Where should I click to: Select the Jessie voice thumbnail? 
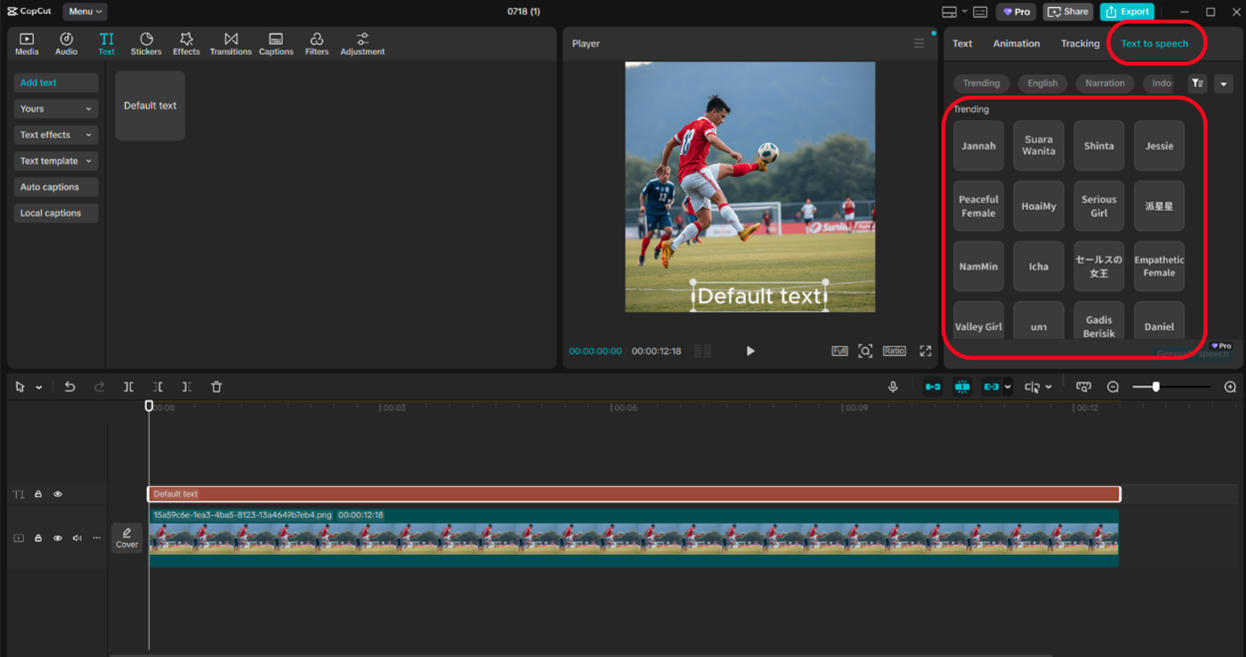tap(1159, 146)
